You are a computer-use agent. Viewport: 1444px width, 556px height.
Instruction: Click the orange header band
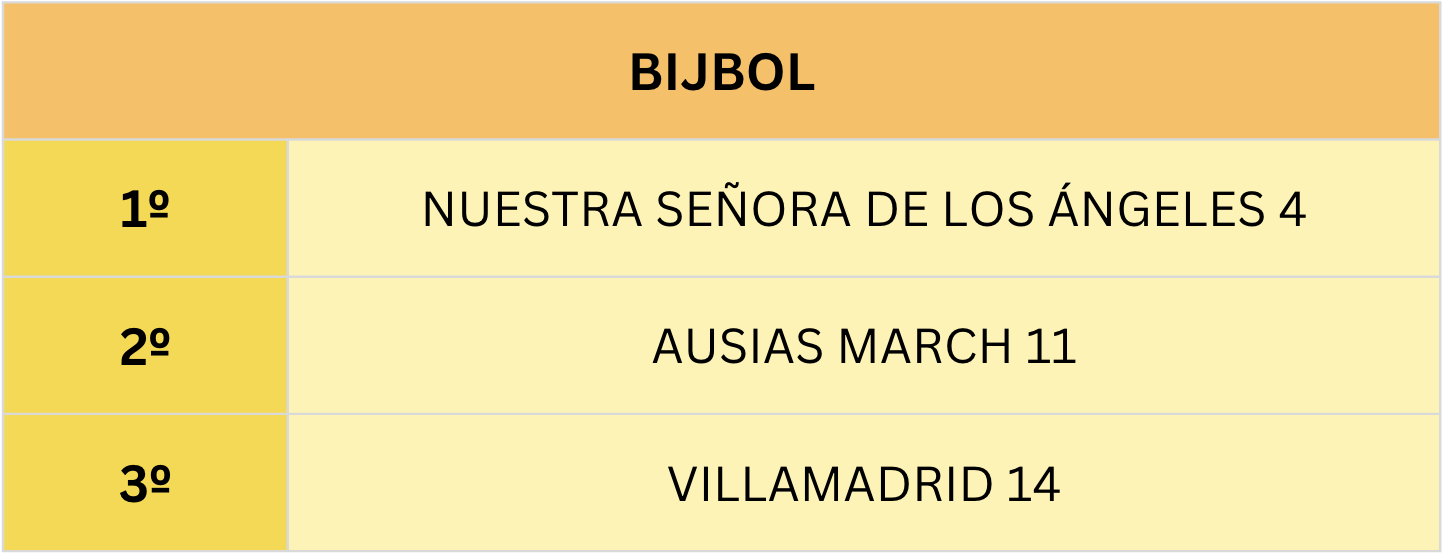tap(300, 70)
